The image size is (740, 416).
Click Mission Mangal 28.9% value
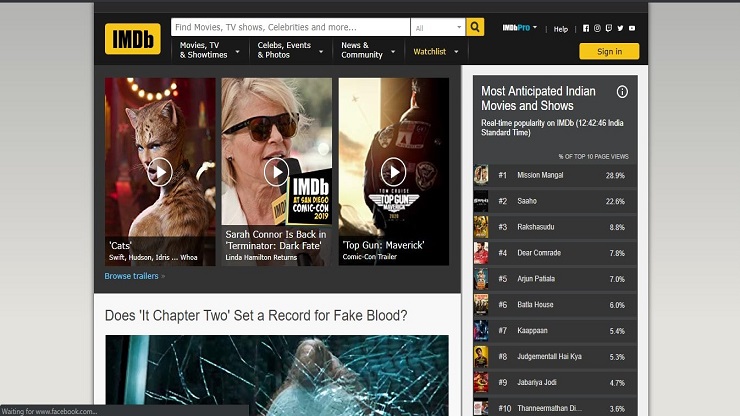(615, 176)
